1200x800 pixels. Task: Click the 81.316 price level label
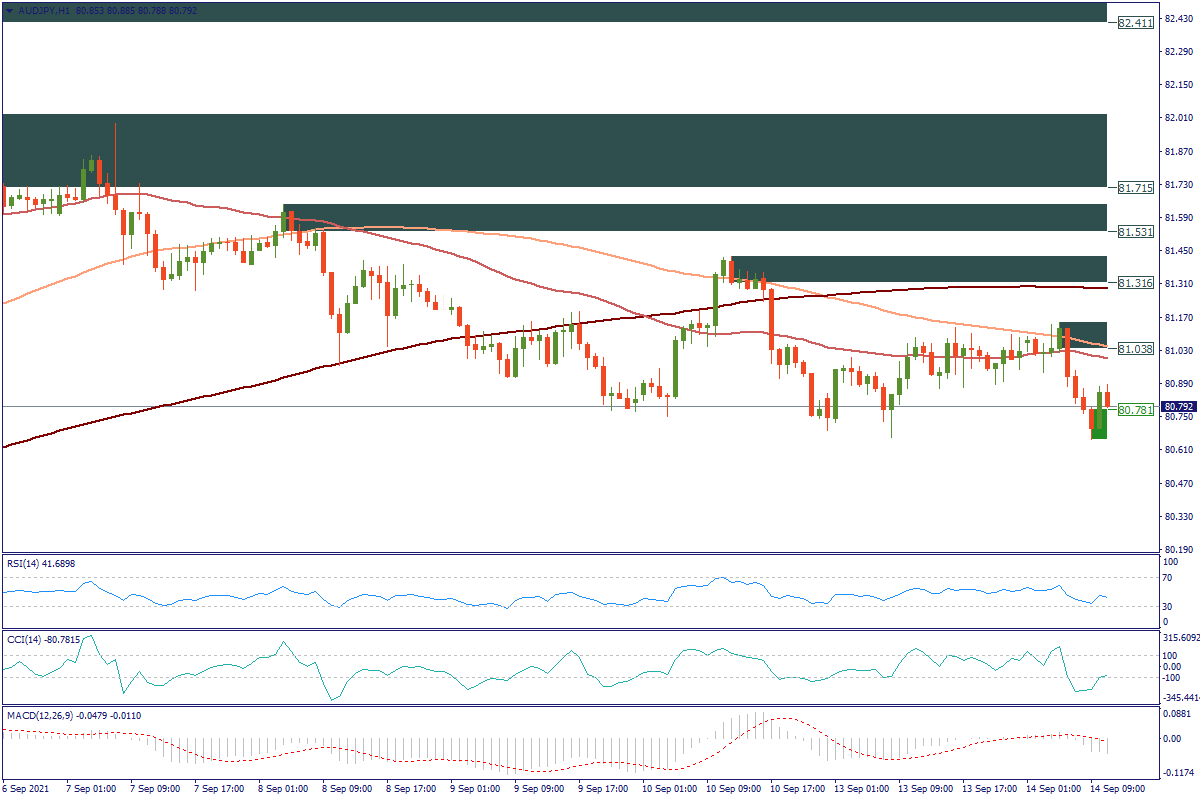(x=1136, y=283)
